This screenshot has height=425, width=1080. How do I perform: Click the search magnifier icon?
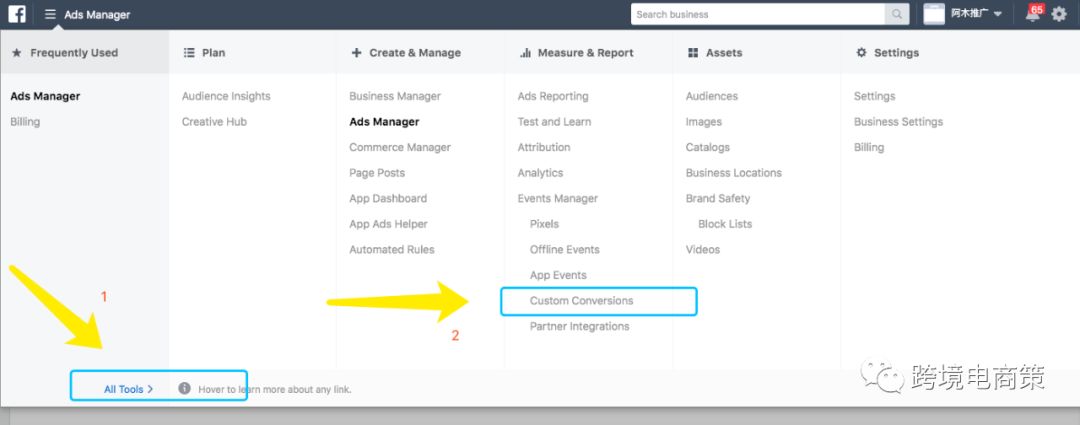[897, 14]
